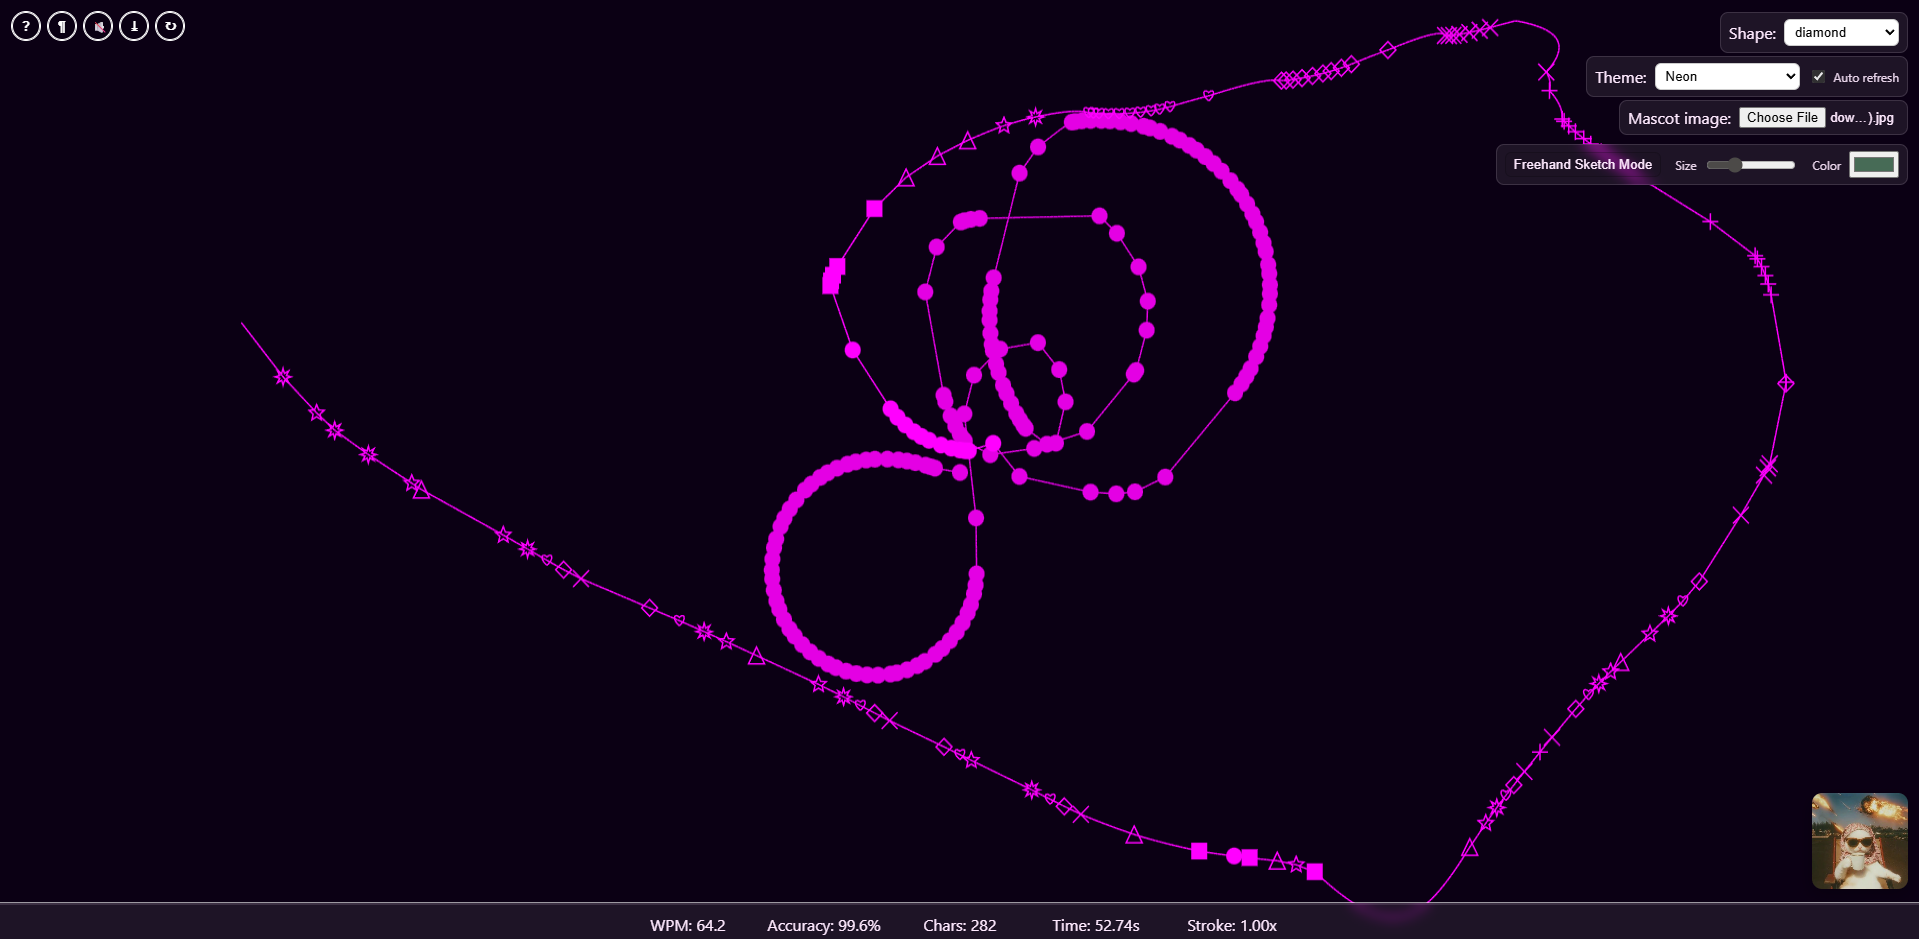Viewport: 1919px width, 939px height.
Task: Click the selected mascot file name text
Action: click(1861, 118)
